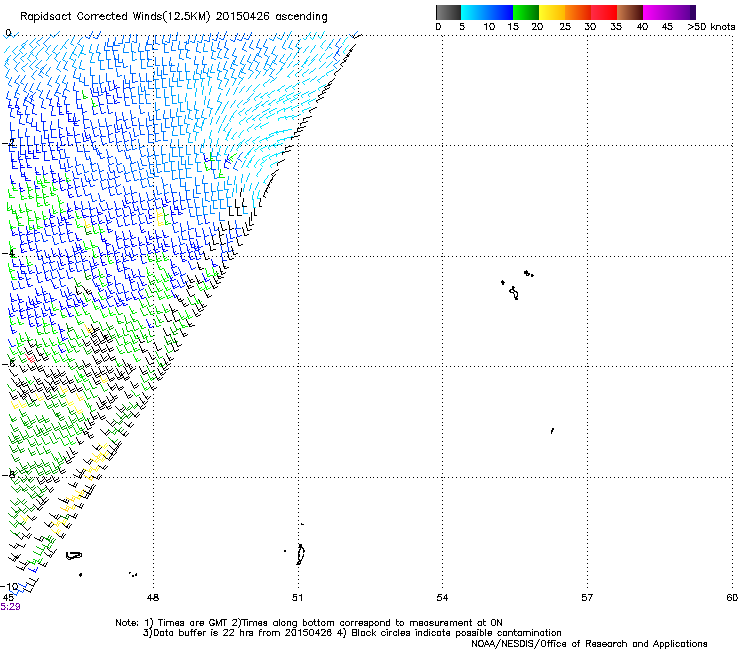Click the legend value '10'

tap(489, 27)
